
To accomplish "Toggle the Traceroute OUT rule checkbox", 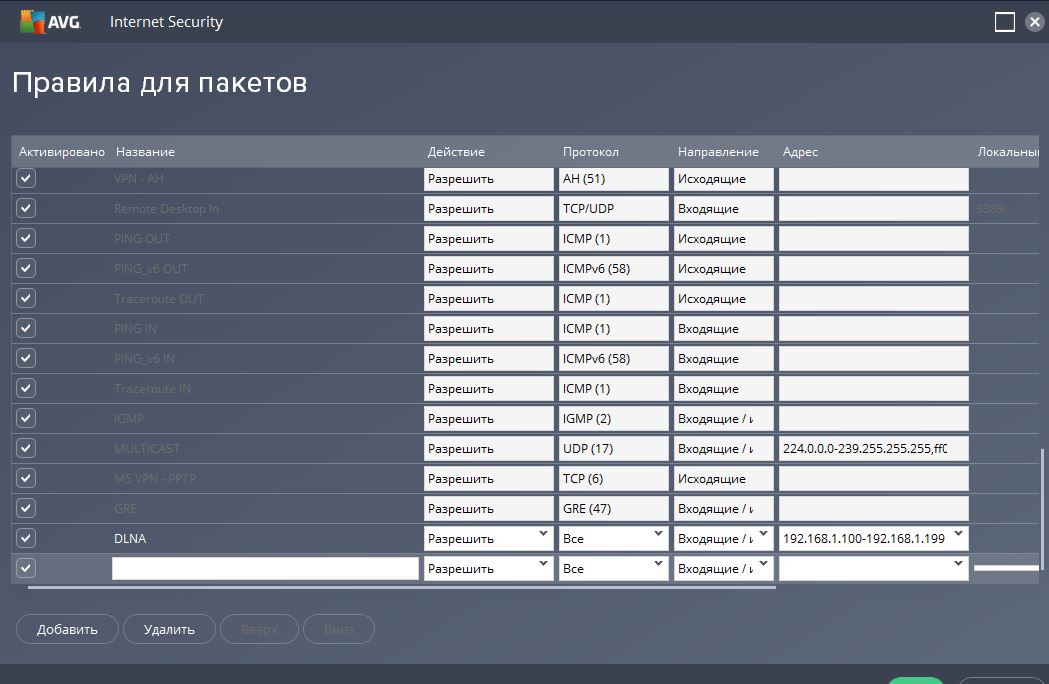I will 26,298.
